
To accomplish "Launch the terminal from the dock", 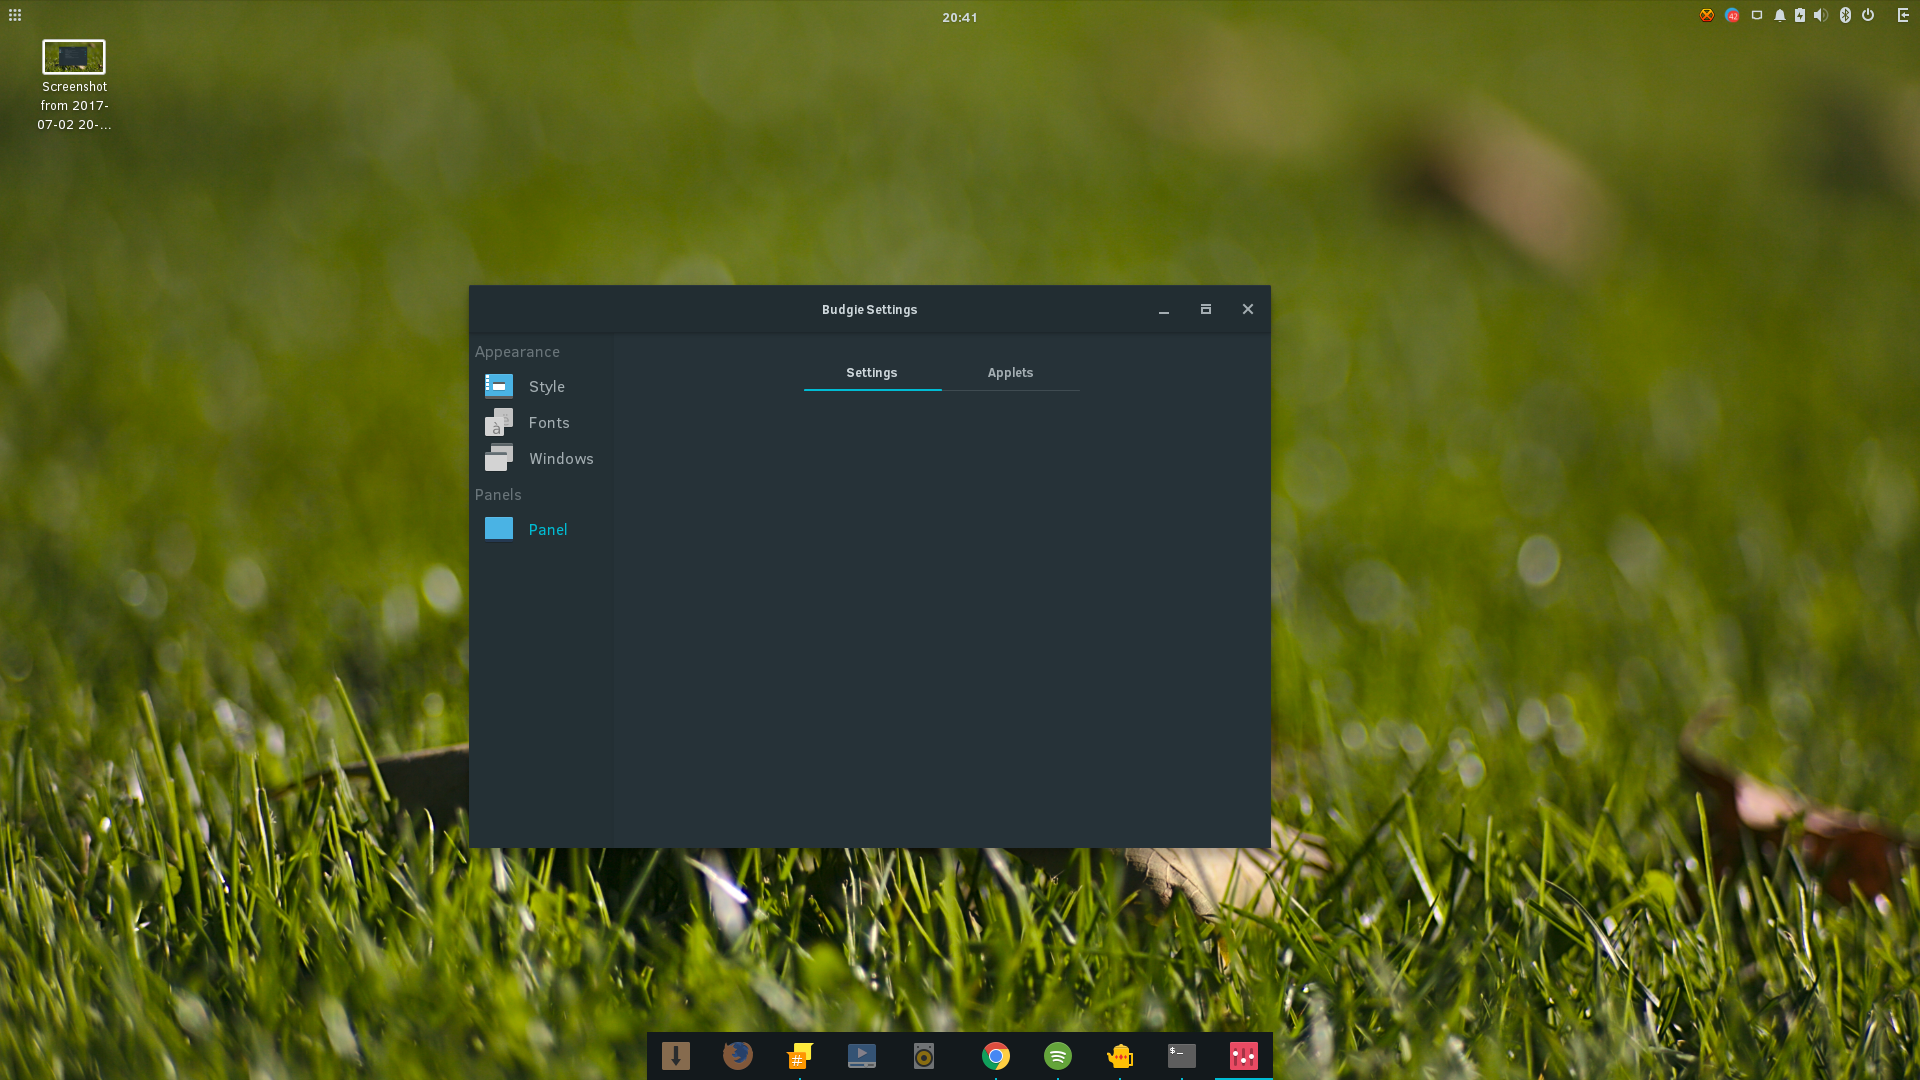I will (1182, 1056).
